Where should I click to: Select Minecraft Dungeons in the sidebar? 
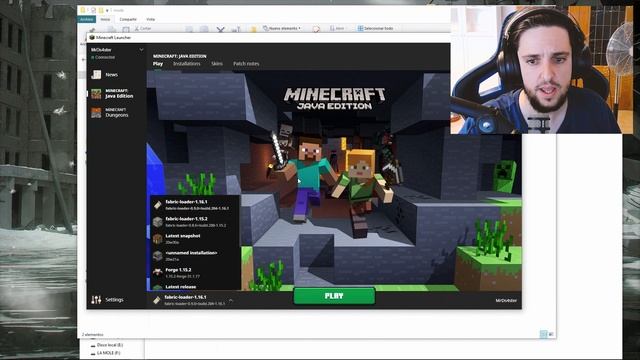[x=110, y=113]
